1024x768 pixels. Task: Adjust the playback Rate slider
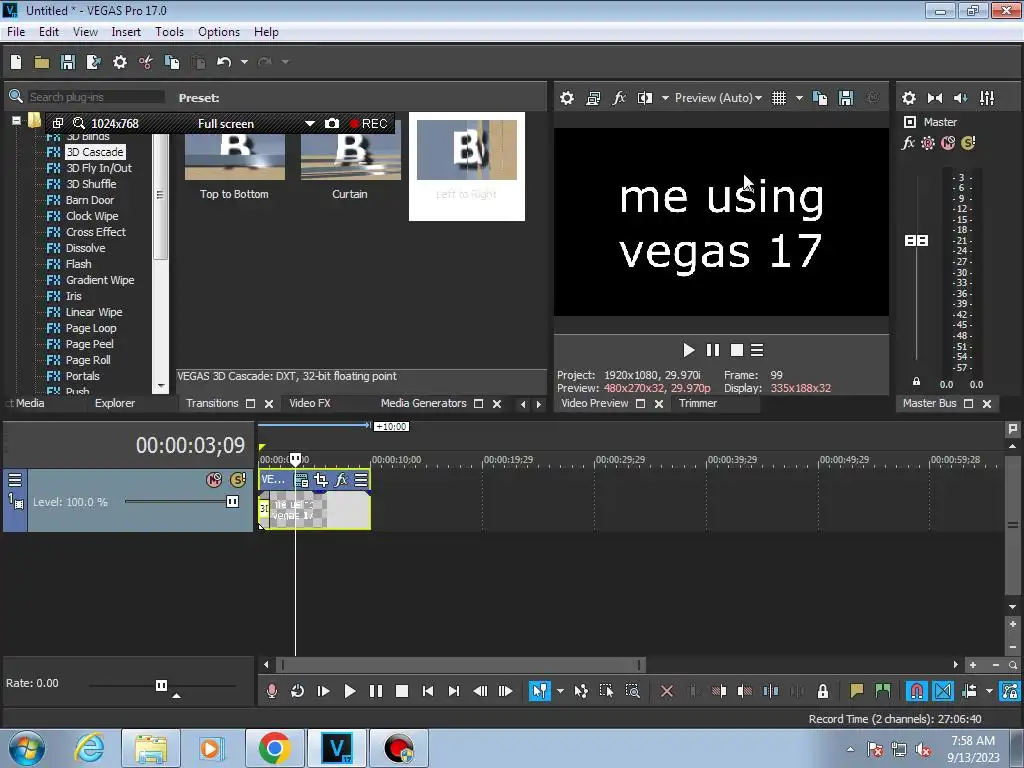[x=161, y=685]
